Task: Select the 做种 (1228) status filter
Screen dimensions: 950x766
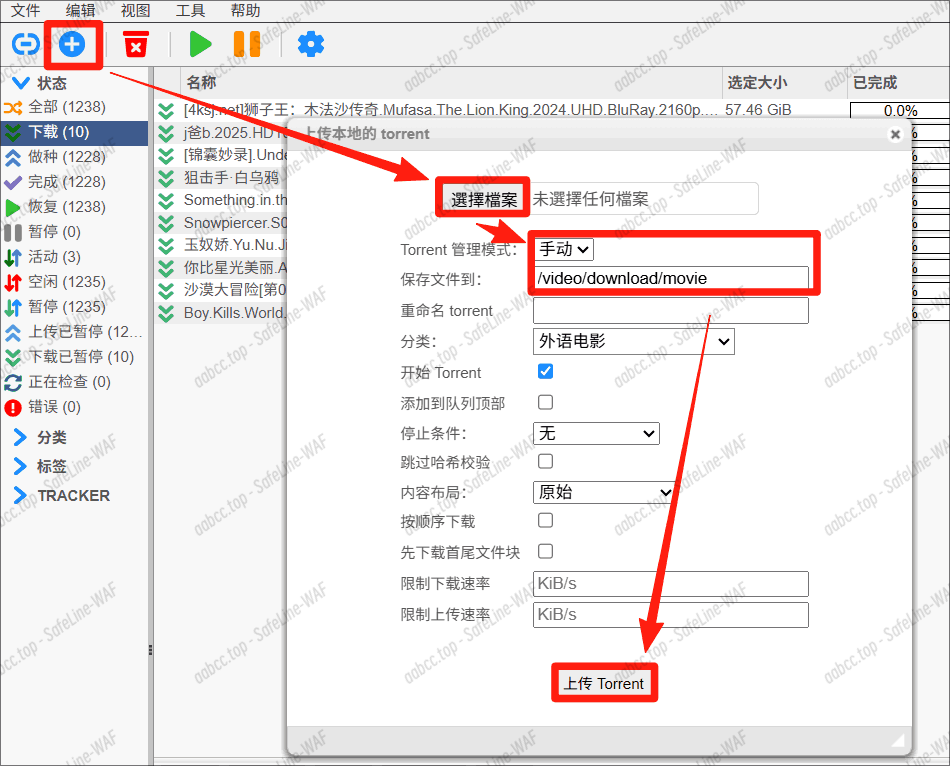Action: click(74, 157)
